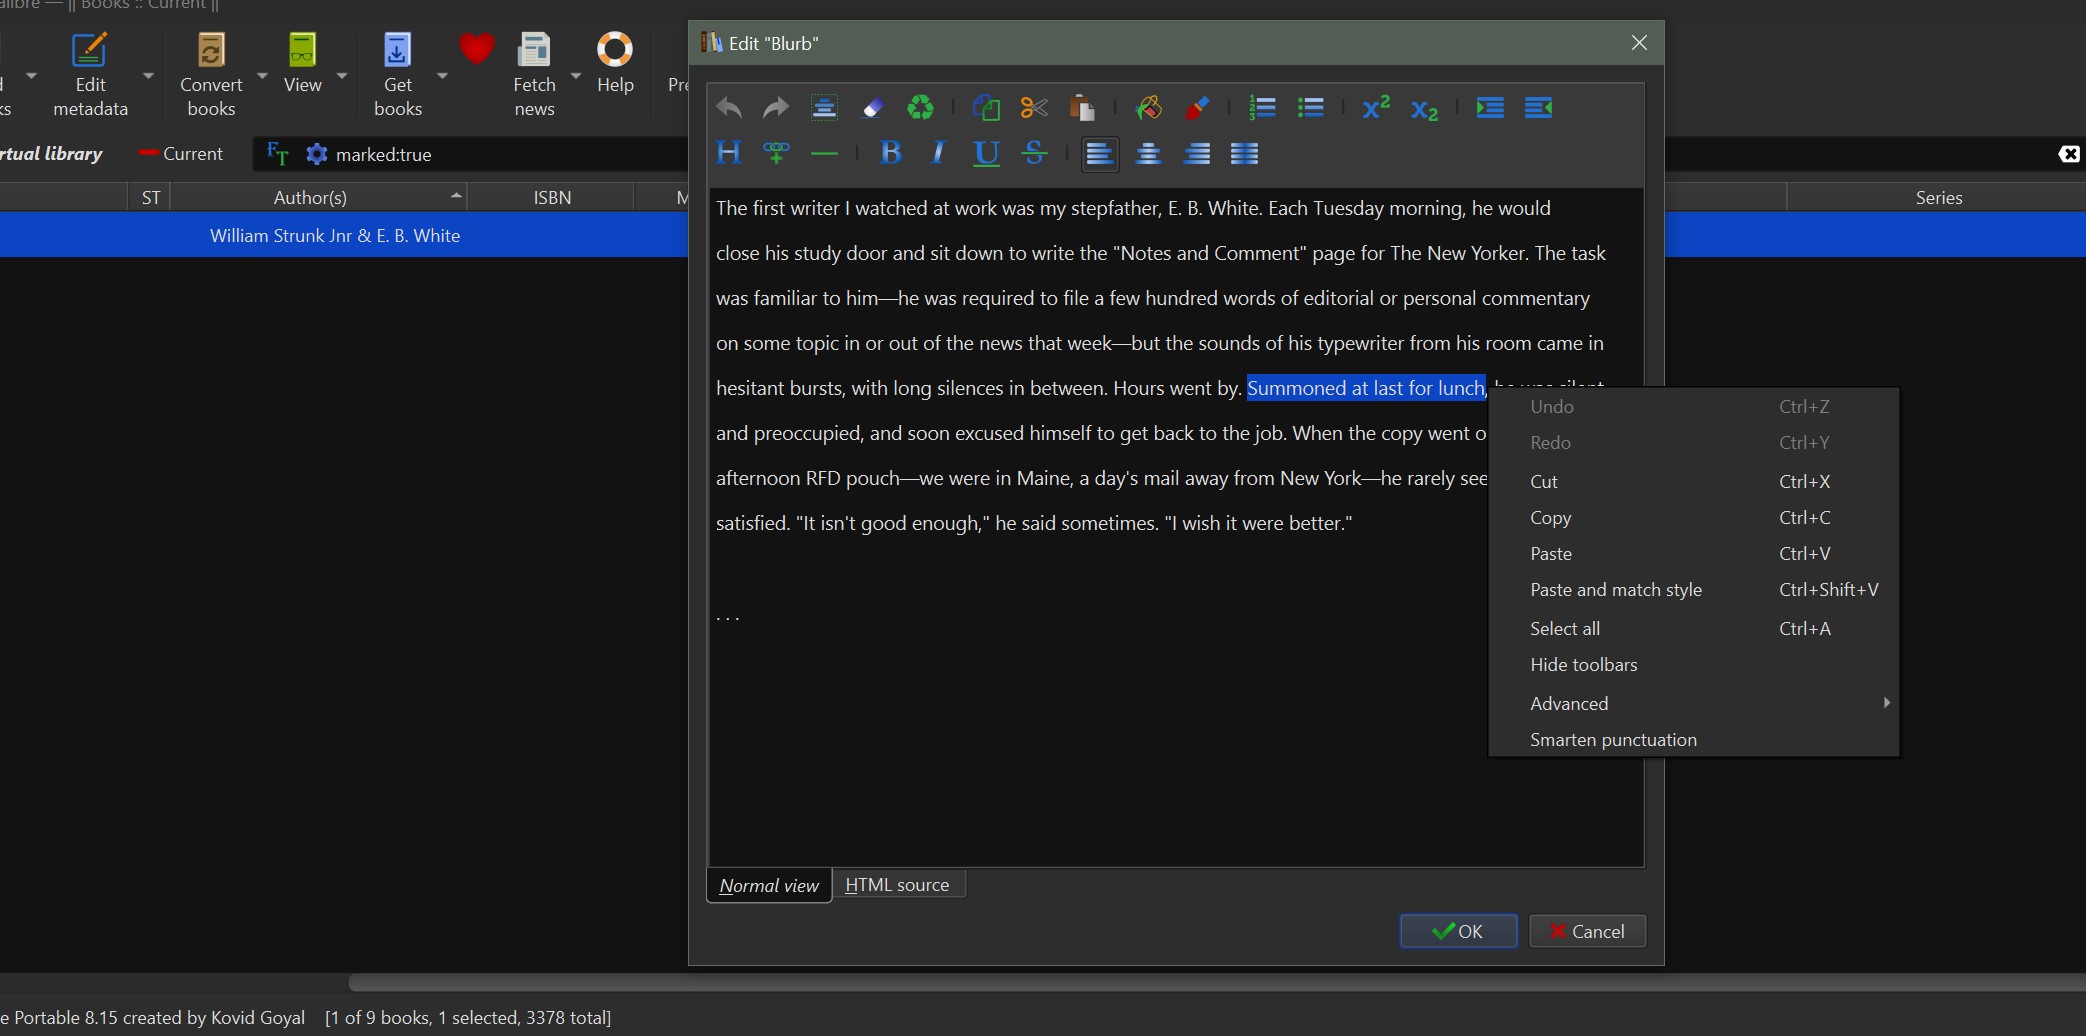Choose Select all from the context menu
Viewport: 2086px width, 1036px height.
[1694, 628]
